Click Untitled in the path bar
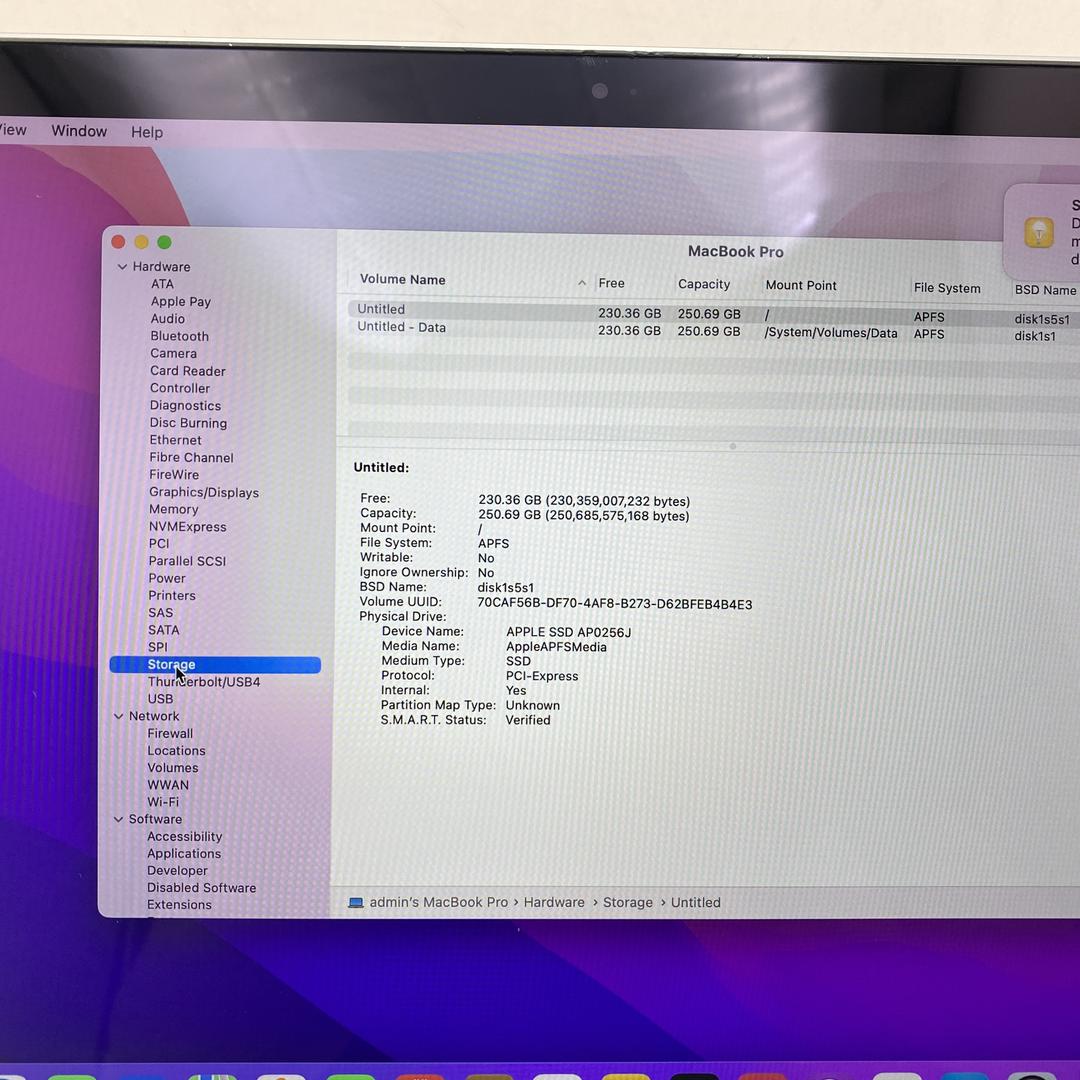Viewport: 1080px width, 1080px height. 696,902
